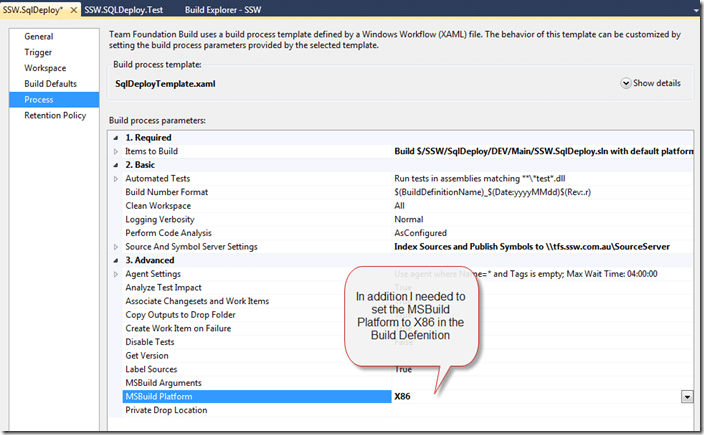Viewport: 704px width, 435px height.
Task: Click the SqlDeployTemplate.xaml template name
Action: tap(165, 84)
